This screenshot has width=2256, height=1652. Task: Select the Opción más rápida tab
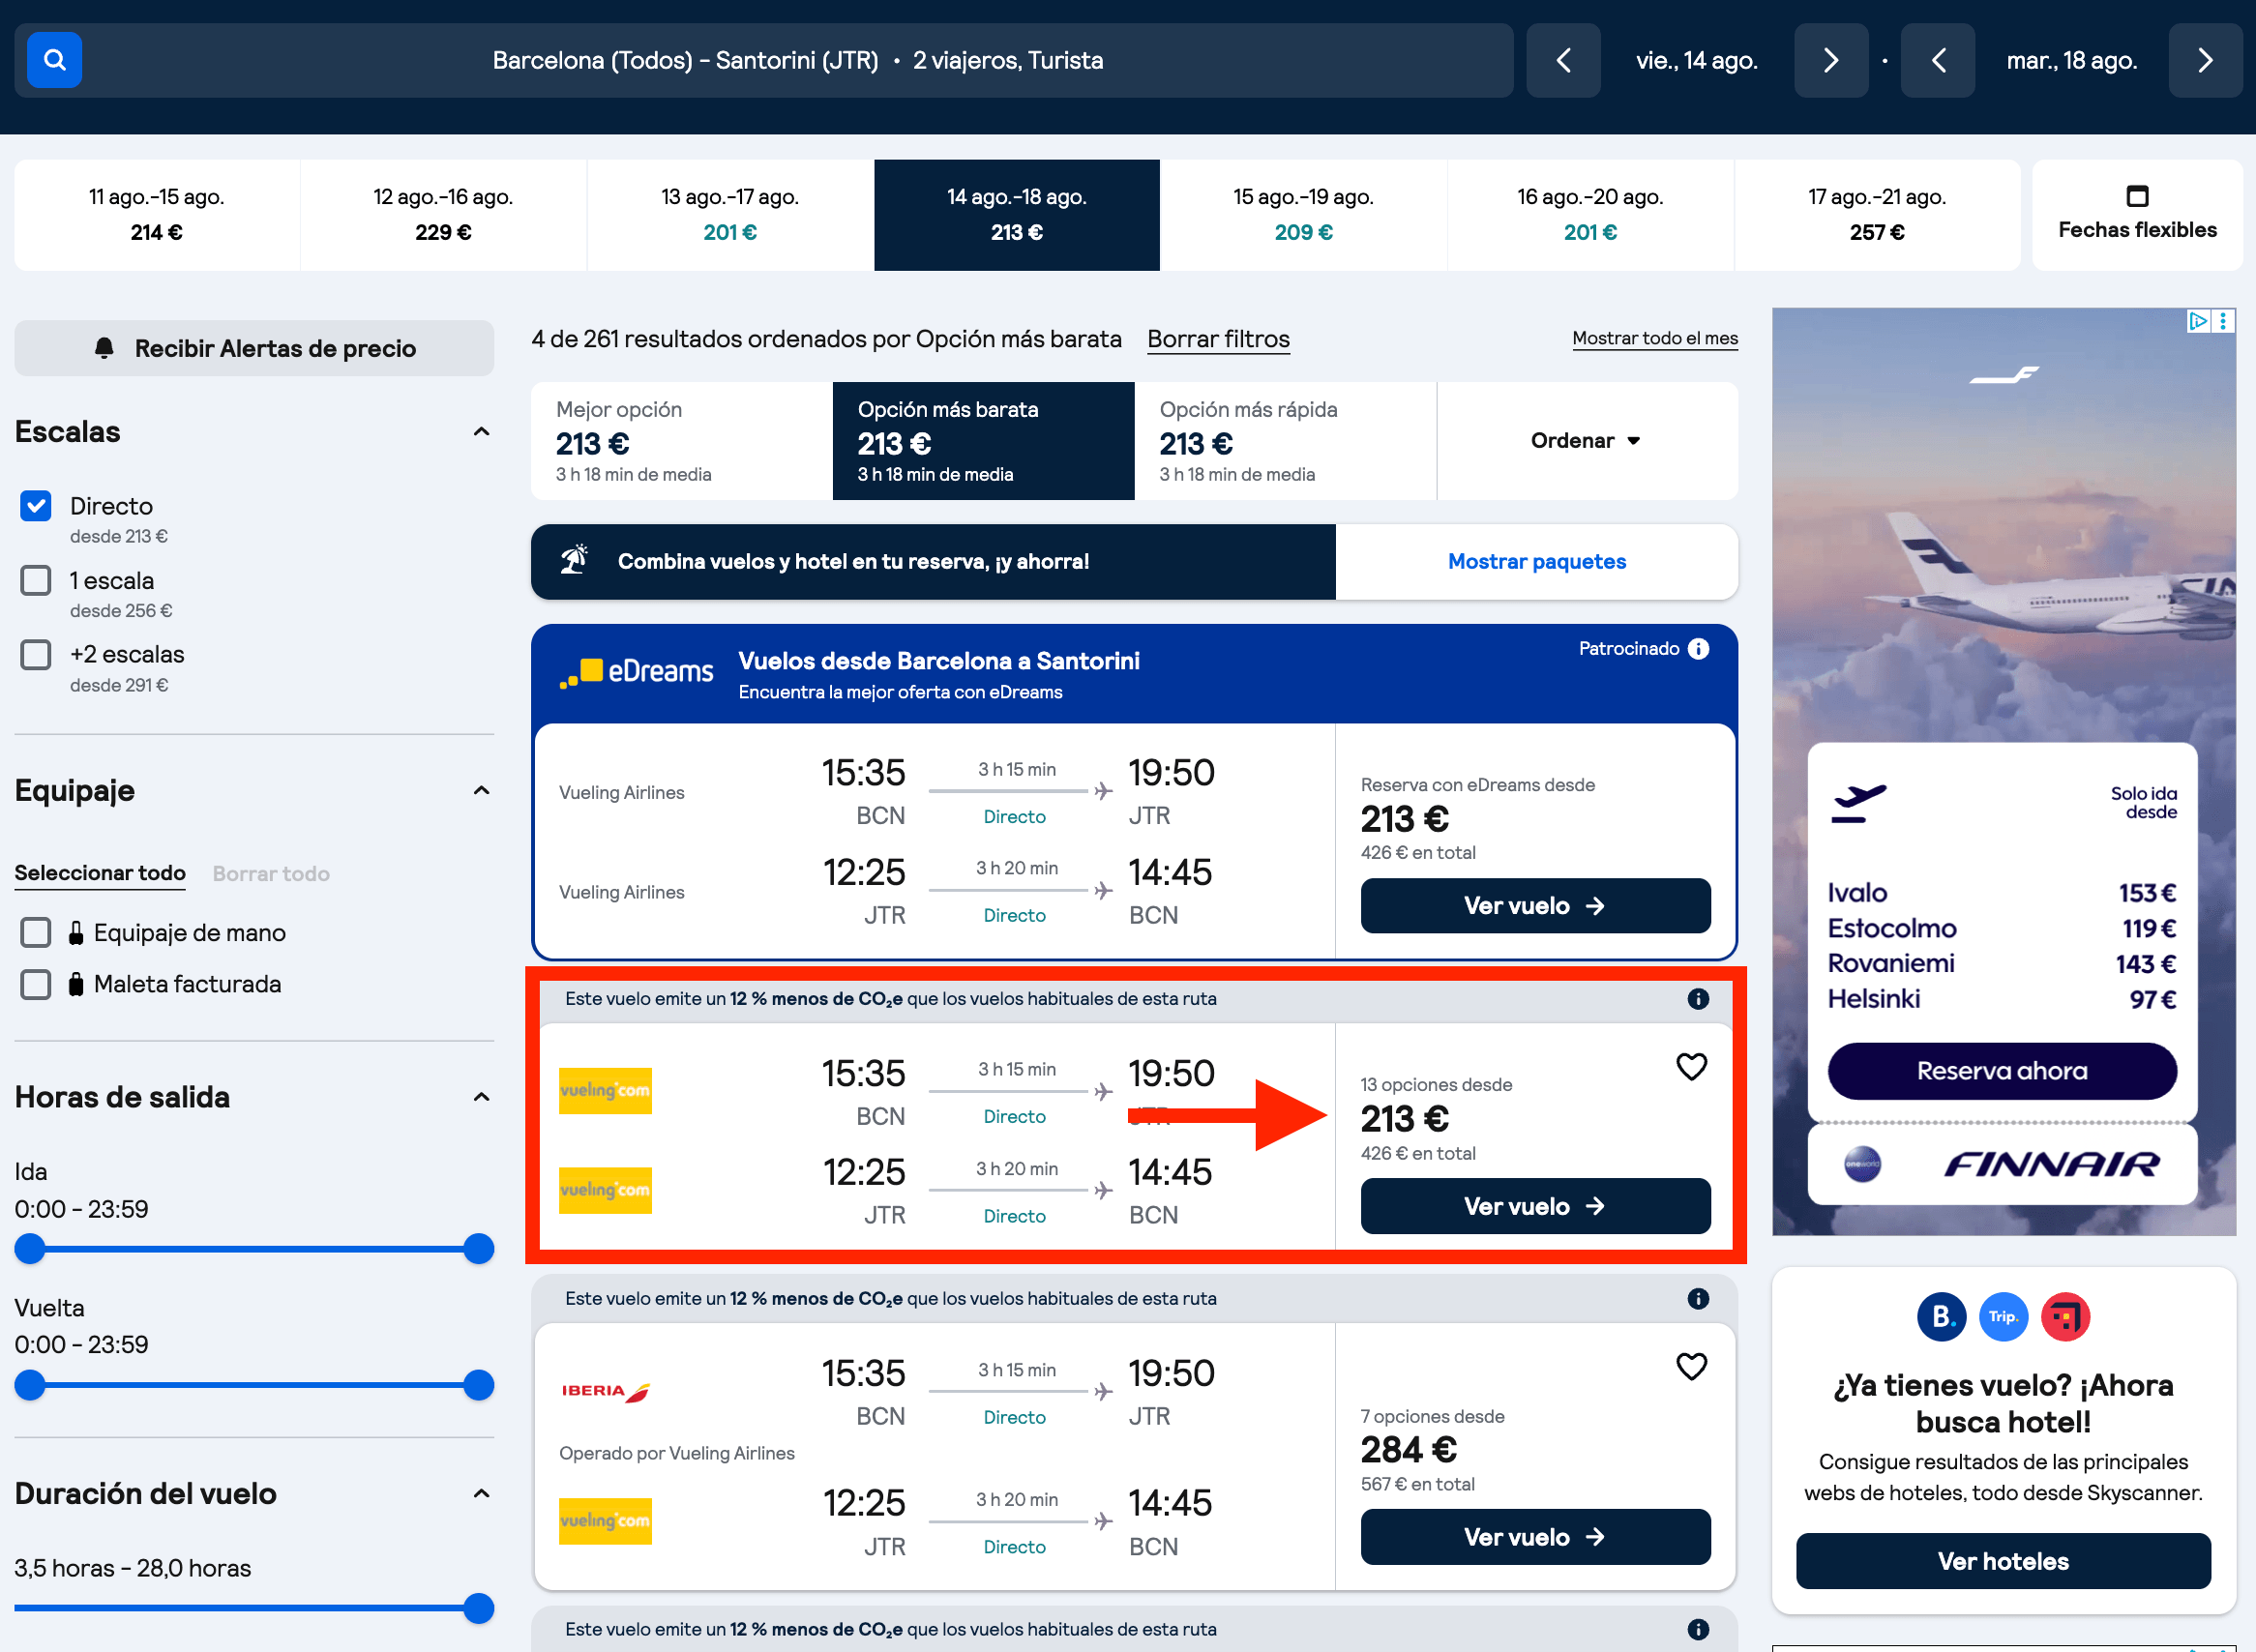[1285, 441]
